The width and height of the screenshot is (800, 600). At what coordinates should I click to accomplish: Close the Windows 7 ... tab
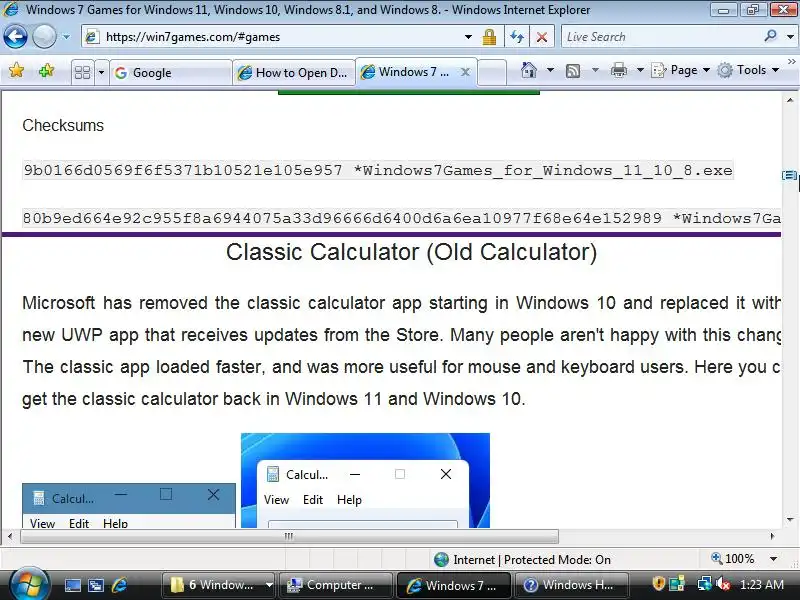(x=465, y=72)
